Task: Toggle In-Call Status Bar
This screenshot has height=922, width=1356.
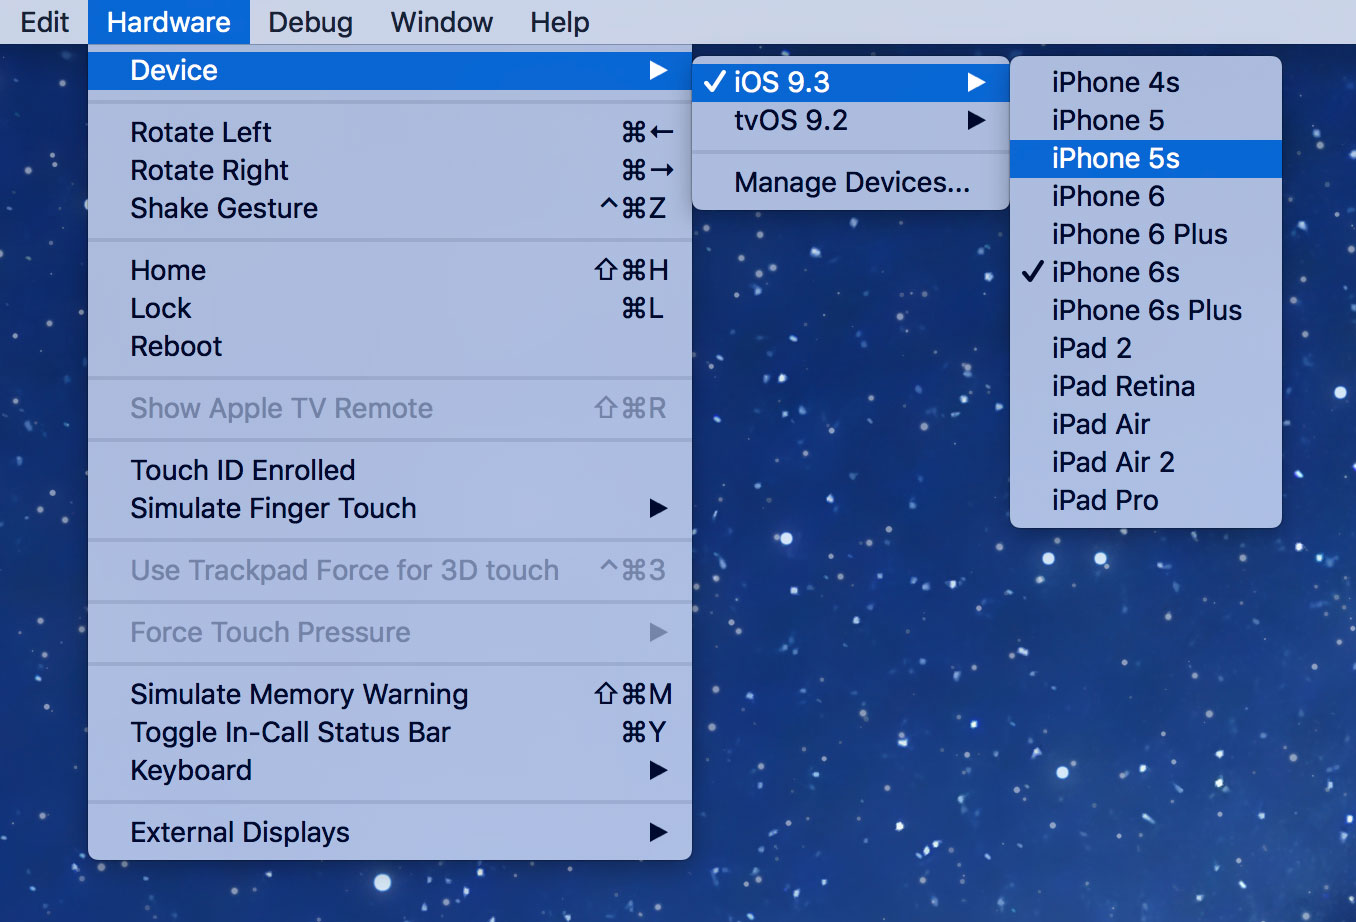Action: coord(390,732)
